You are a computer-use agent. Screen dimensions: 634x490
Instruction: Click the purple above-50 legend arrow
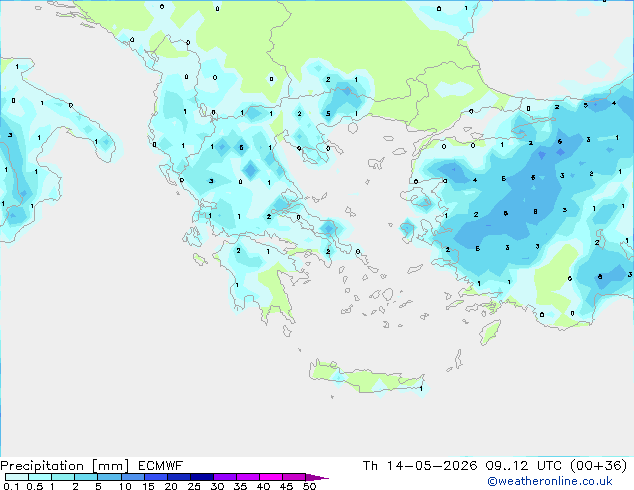(x=317, y=477)
